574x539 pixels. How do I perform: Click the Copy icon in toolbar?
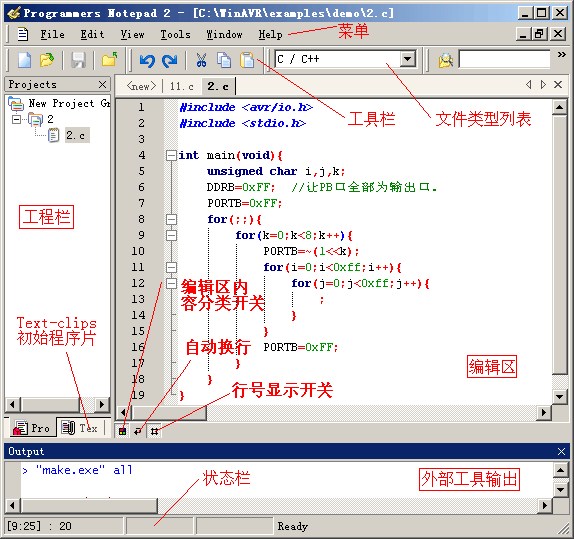224,60
